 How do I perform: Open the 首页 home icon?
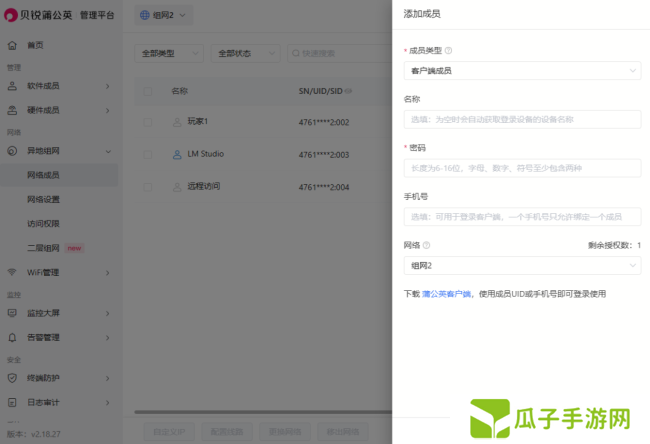point(12,45)
